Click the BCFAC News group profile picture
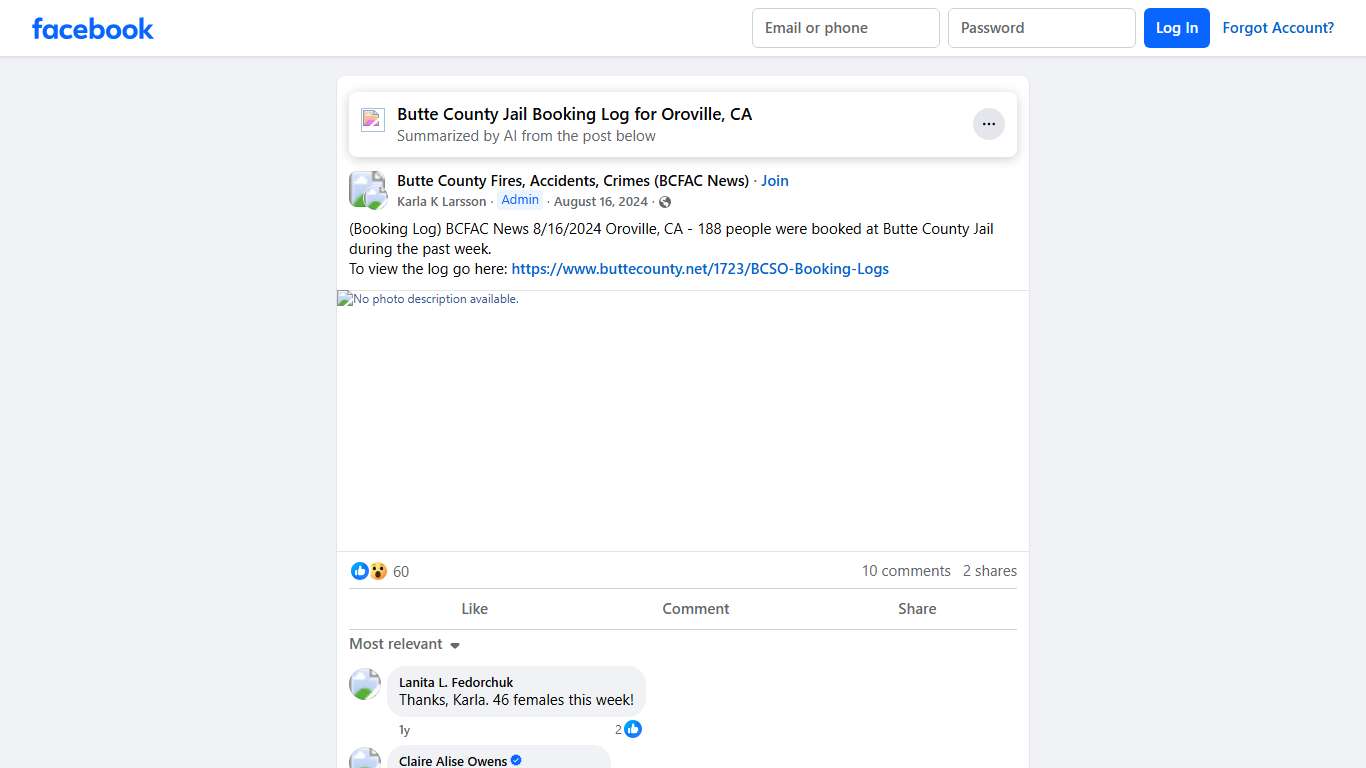The height and width of the screenshot is (768, 1366). [x=367, y=189]
